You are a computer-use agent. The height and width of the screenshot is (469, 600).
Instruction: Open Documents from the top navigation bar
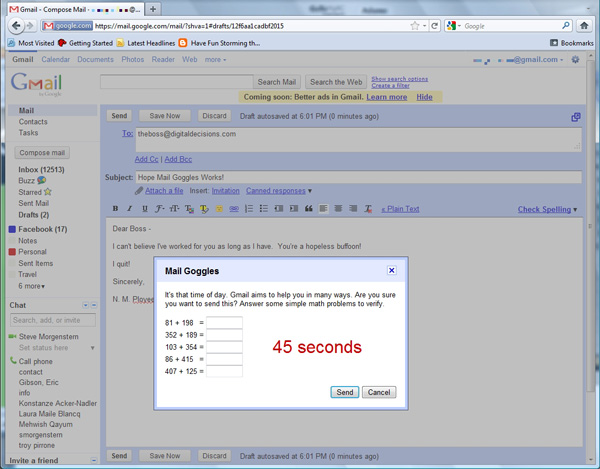(95, 60)
